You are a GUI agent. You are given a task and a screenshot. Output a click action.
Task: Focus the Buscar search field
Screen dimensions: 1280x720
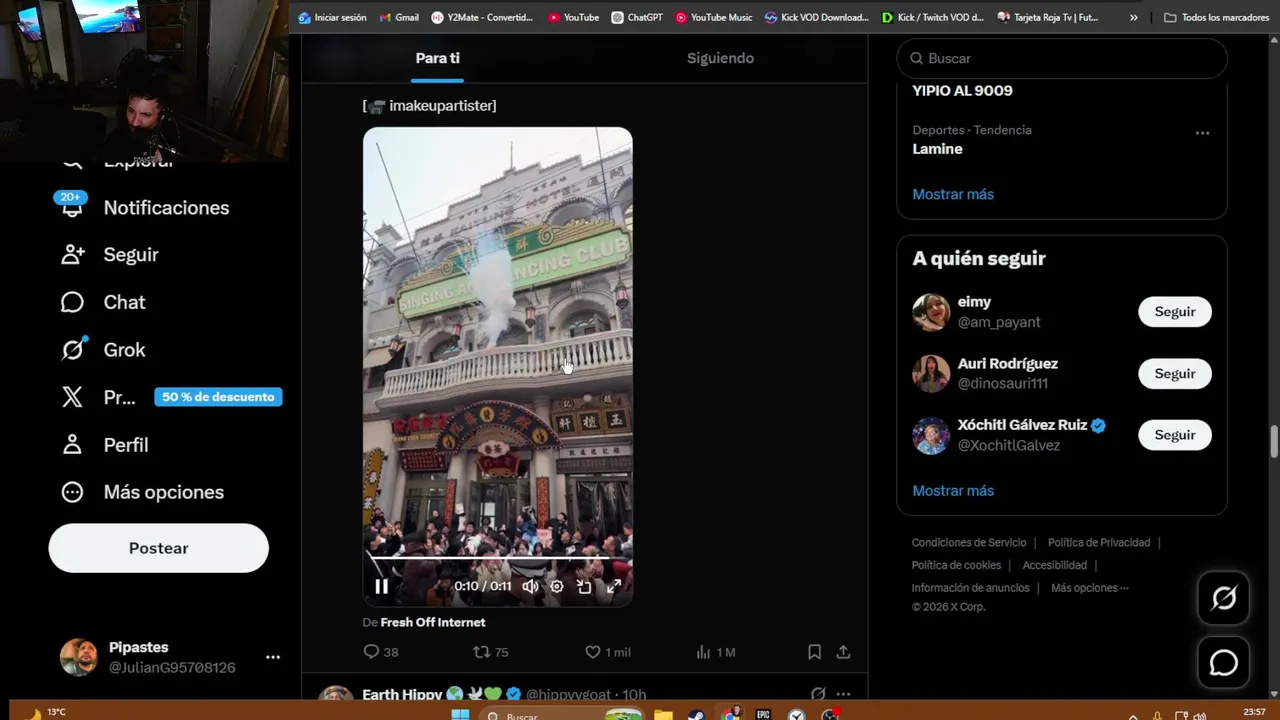(1062, 58)
